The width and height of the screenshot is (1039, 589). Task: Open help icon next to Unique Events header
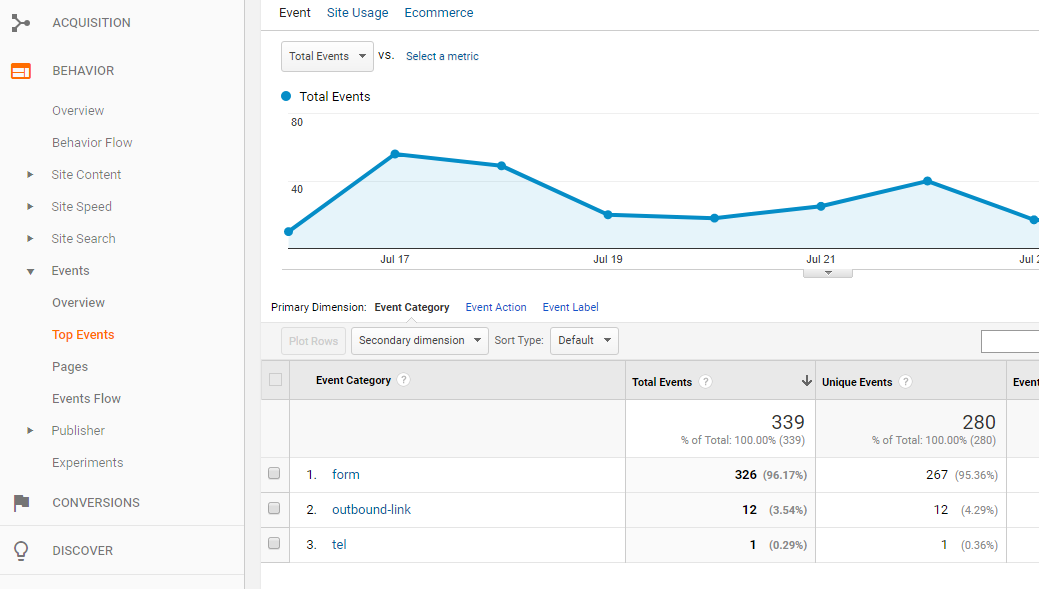(906, 382)
